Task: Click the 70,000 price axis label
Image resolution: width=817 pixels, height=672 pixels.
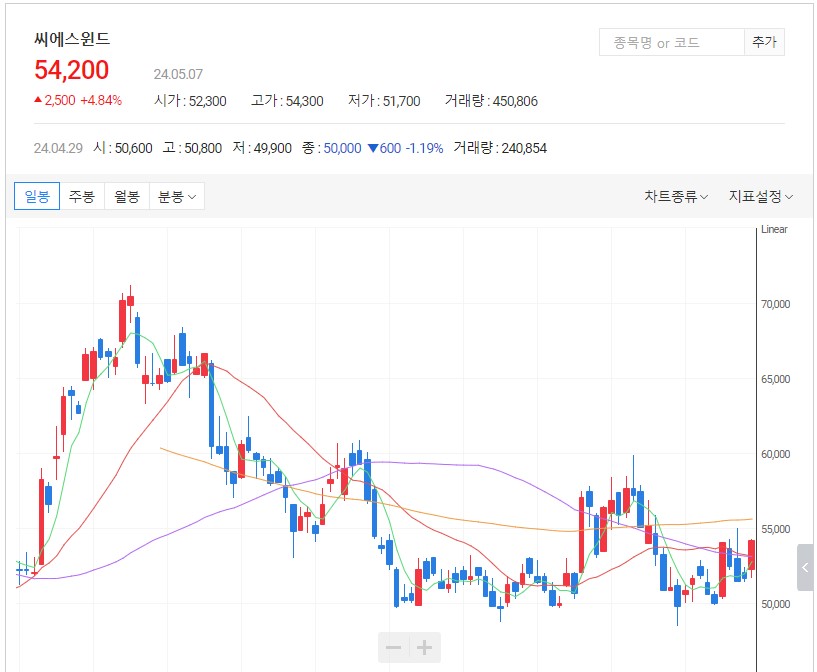Action: (x=776, y=304)
